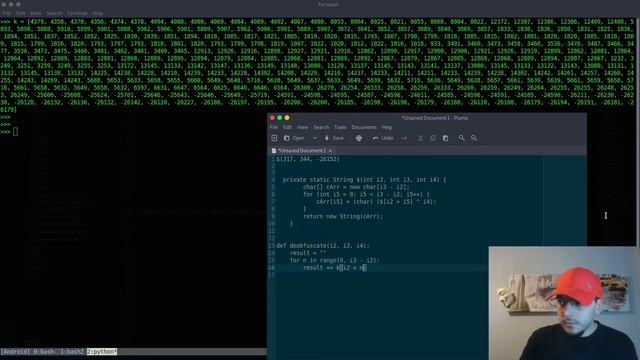Viewport: 640px width, 360px height.
Task: Click the "result = """ line in the editor
Action: click(308, 253)
